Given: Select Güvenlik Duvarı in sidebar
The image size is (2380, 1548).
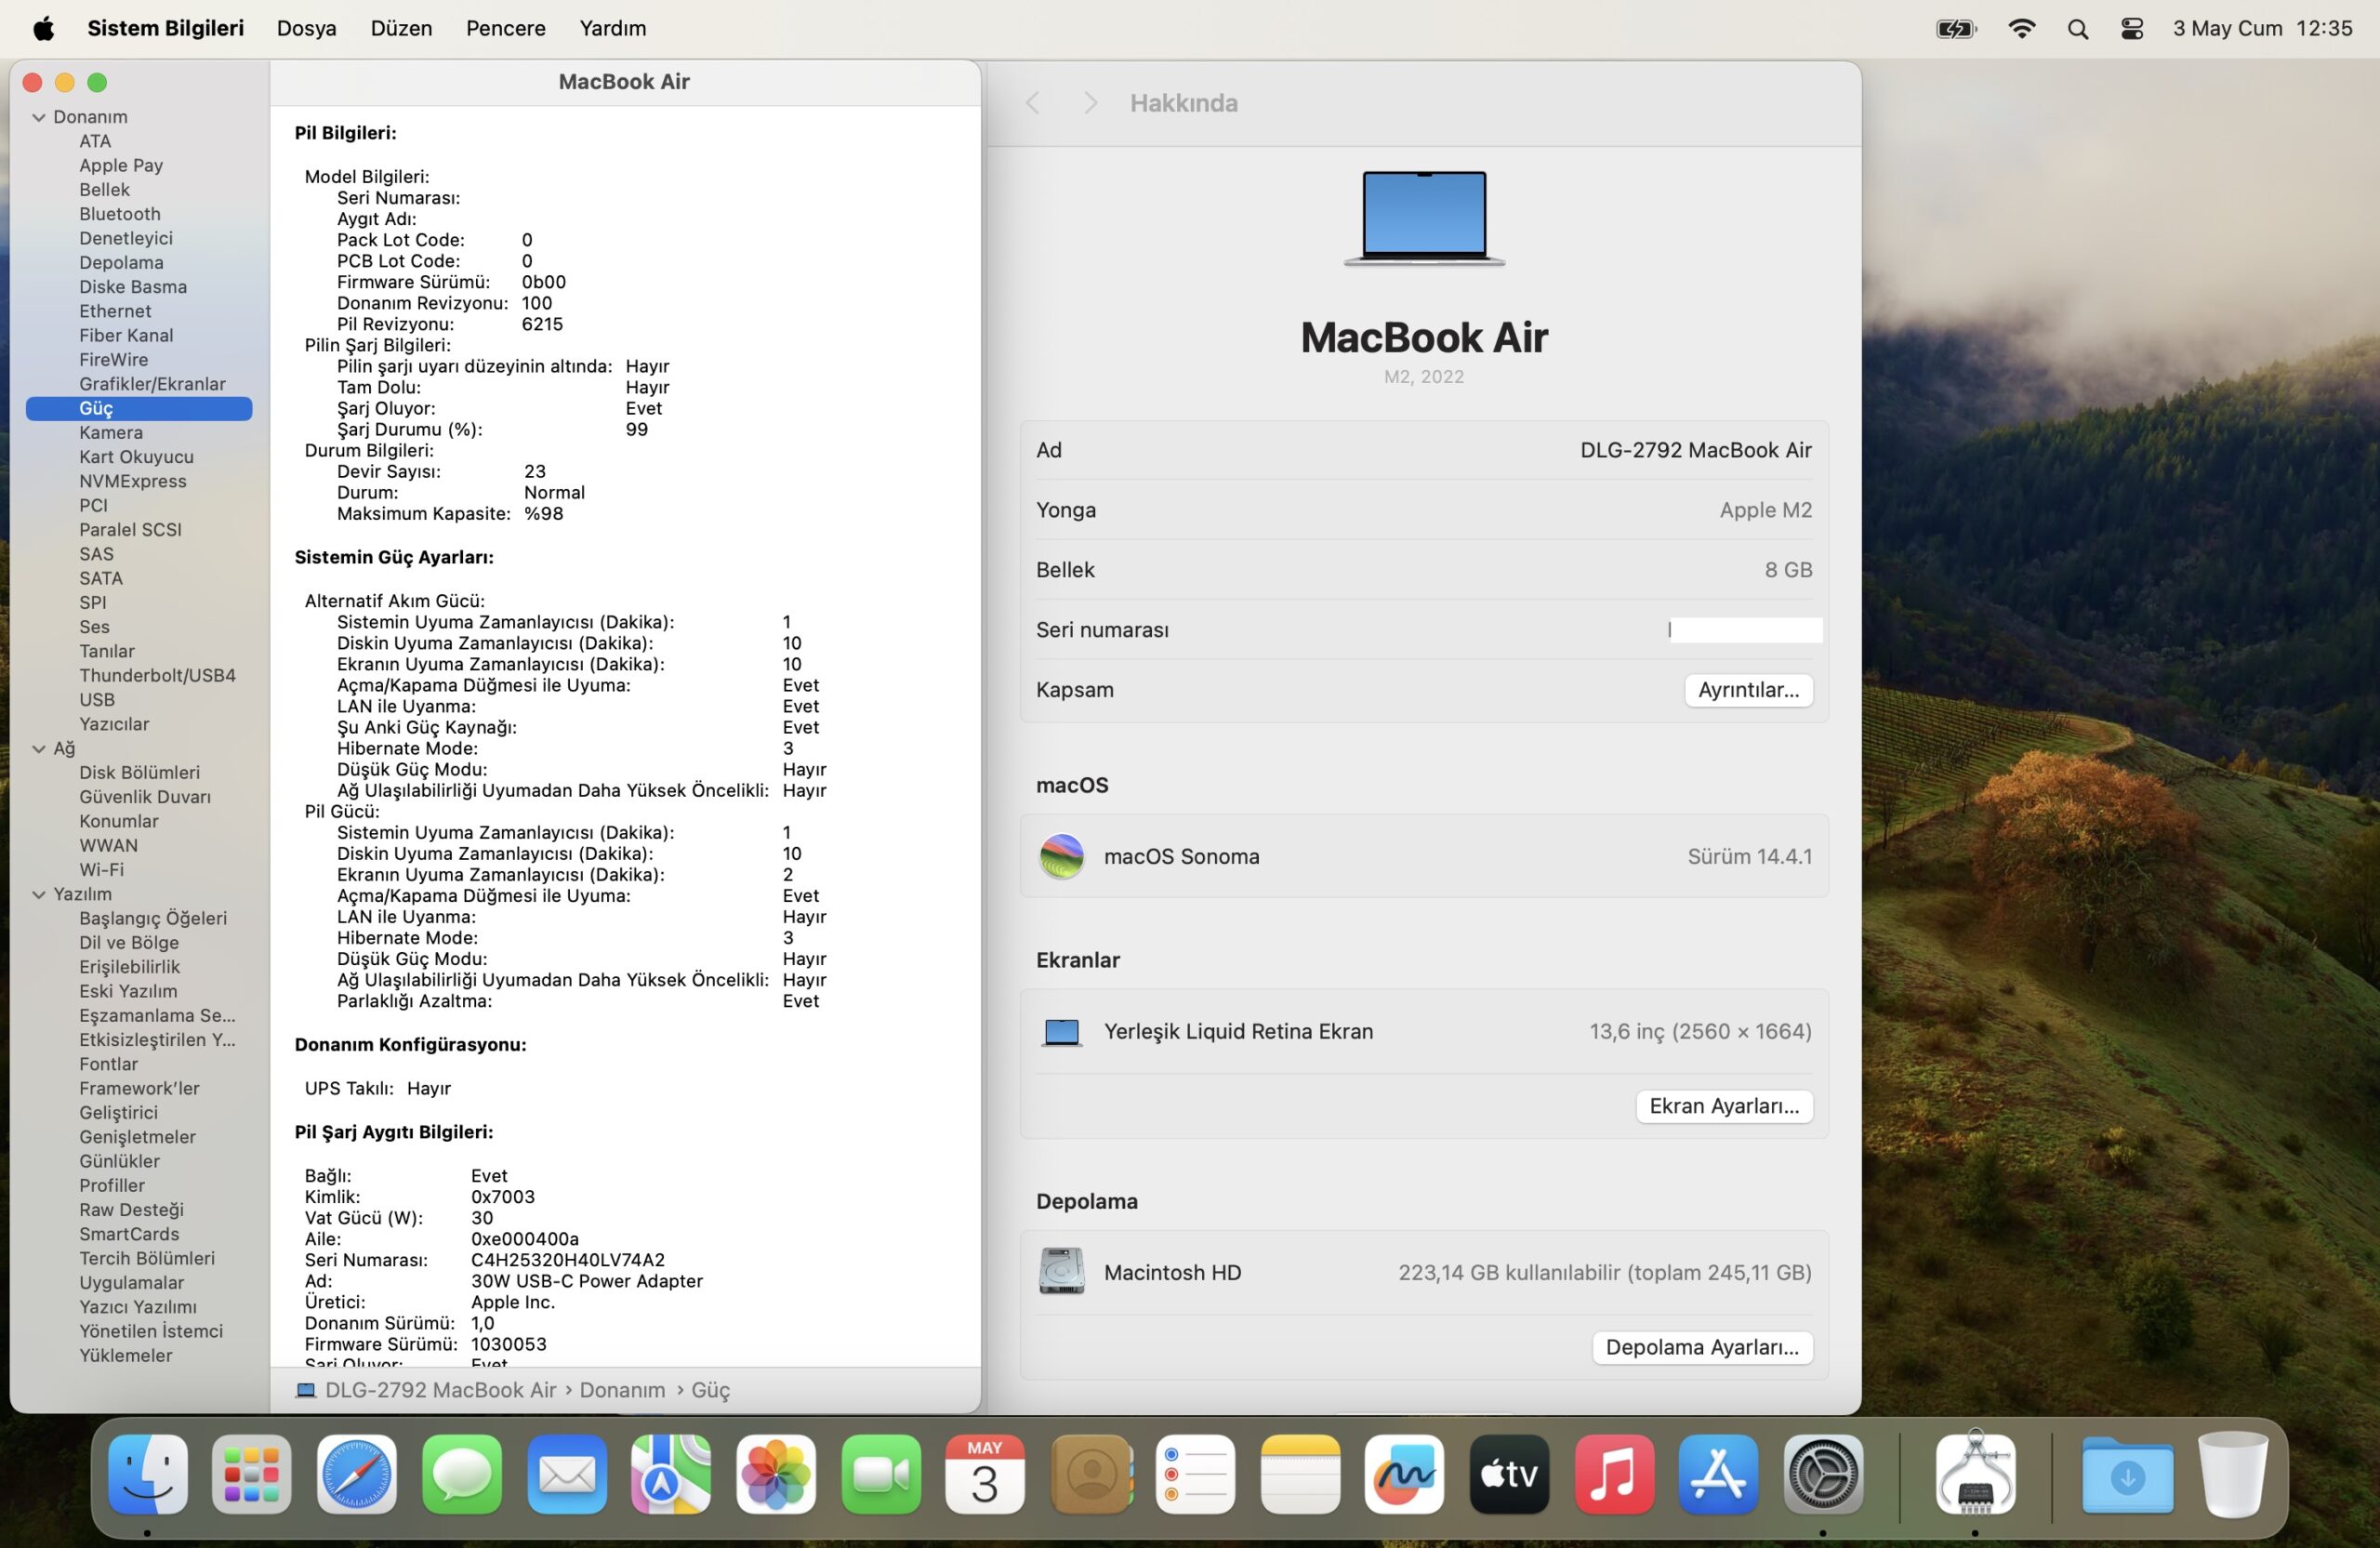Looking at the screenshot, I should [x=139, y=797].
